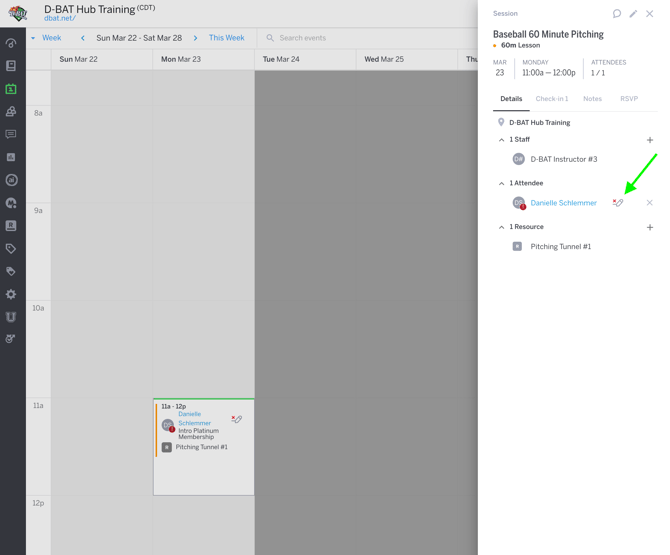The height and width of the screenshot is (555, 670).
Task: Open the R square icon in sidebar
Action: pyautogui.click(x=11, y=226)
